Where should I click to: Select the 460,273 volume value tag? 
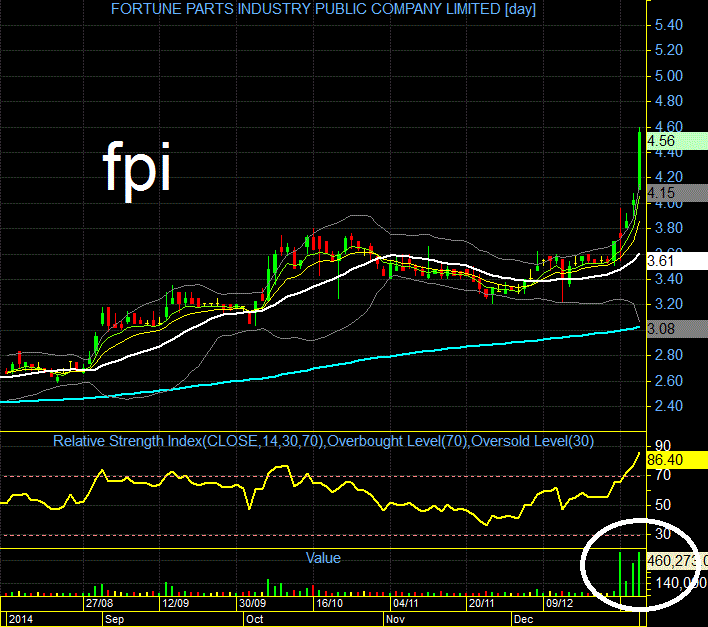[x=677, y=561]
